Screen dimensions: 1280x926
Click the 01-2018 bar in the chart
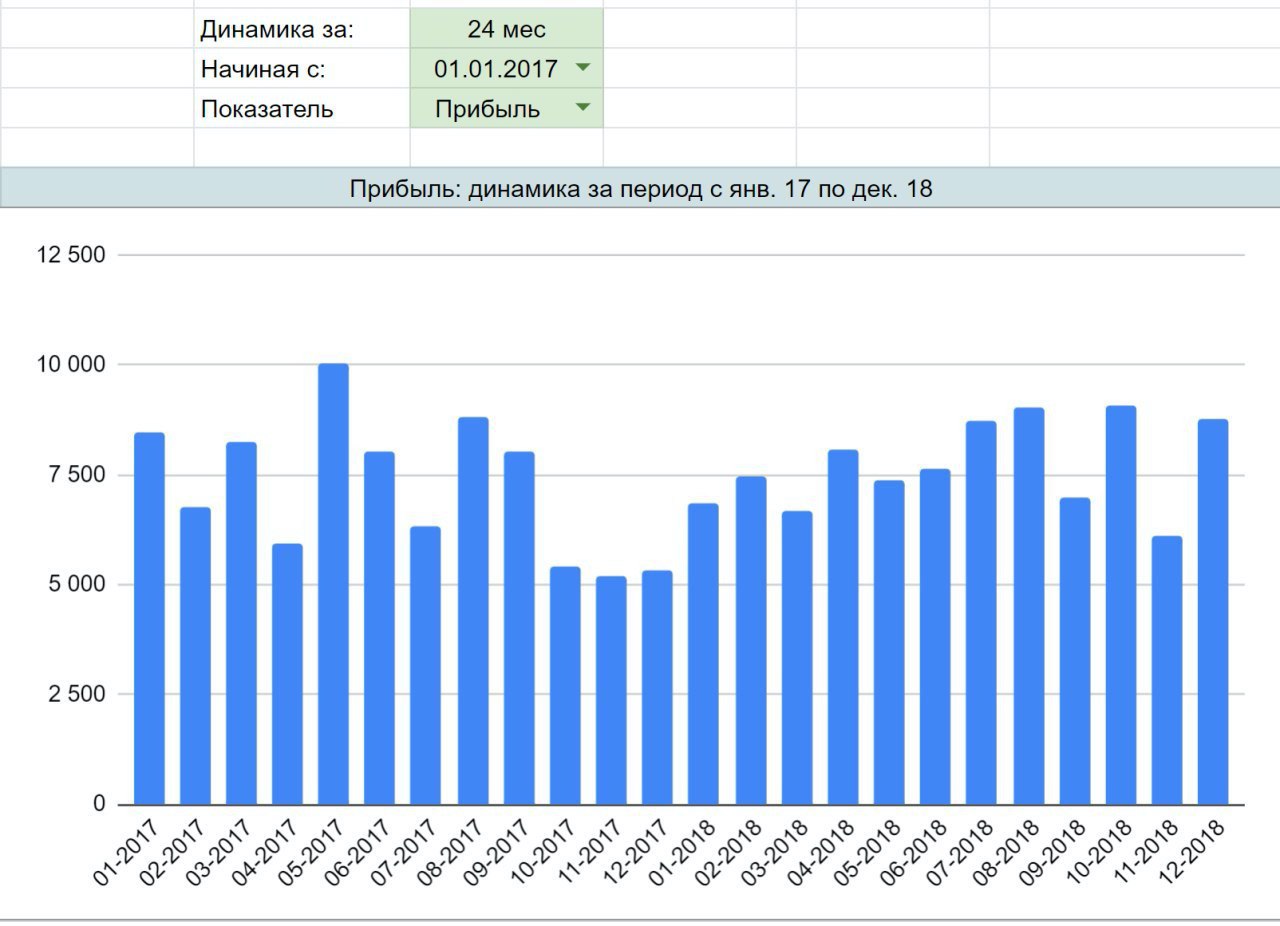703,654
